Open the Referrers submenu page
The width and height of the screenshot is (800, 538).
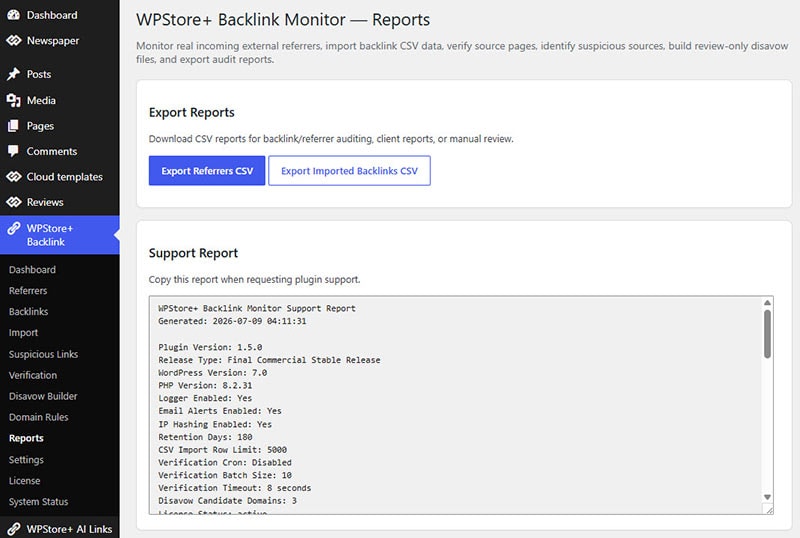click(x=28, y=290)
